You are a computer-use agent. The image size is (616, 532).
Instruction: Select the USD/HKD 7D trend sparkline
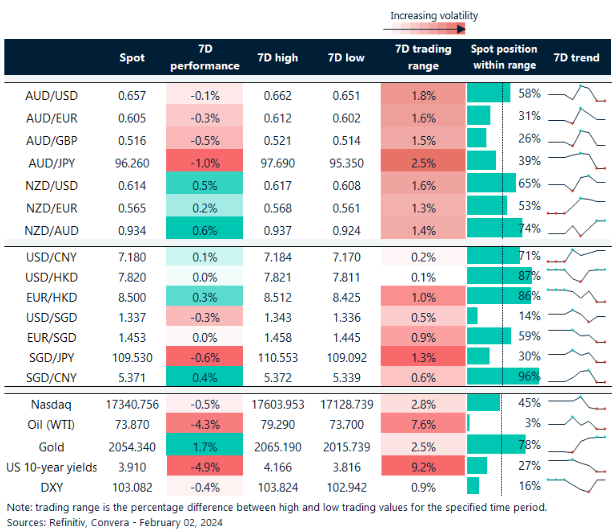(x=577, y=275)
